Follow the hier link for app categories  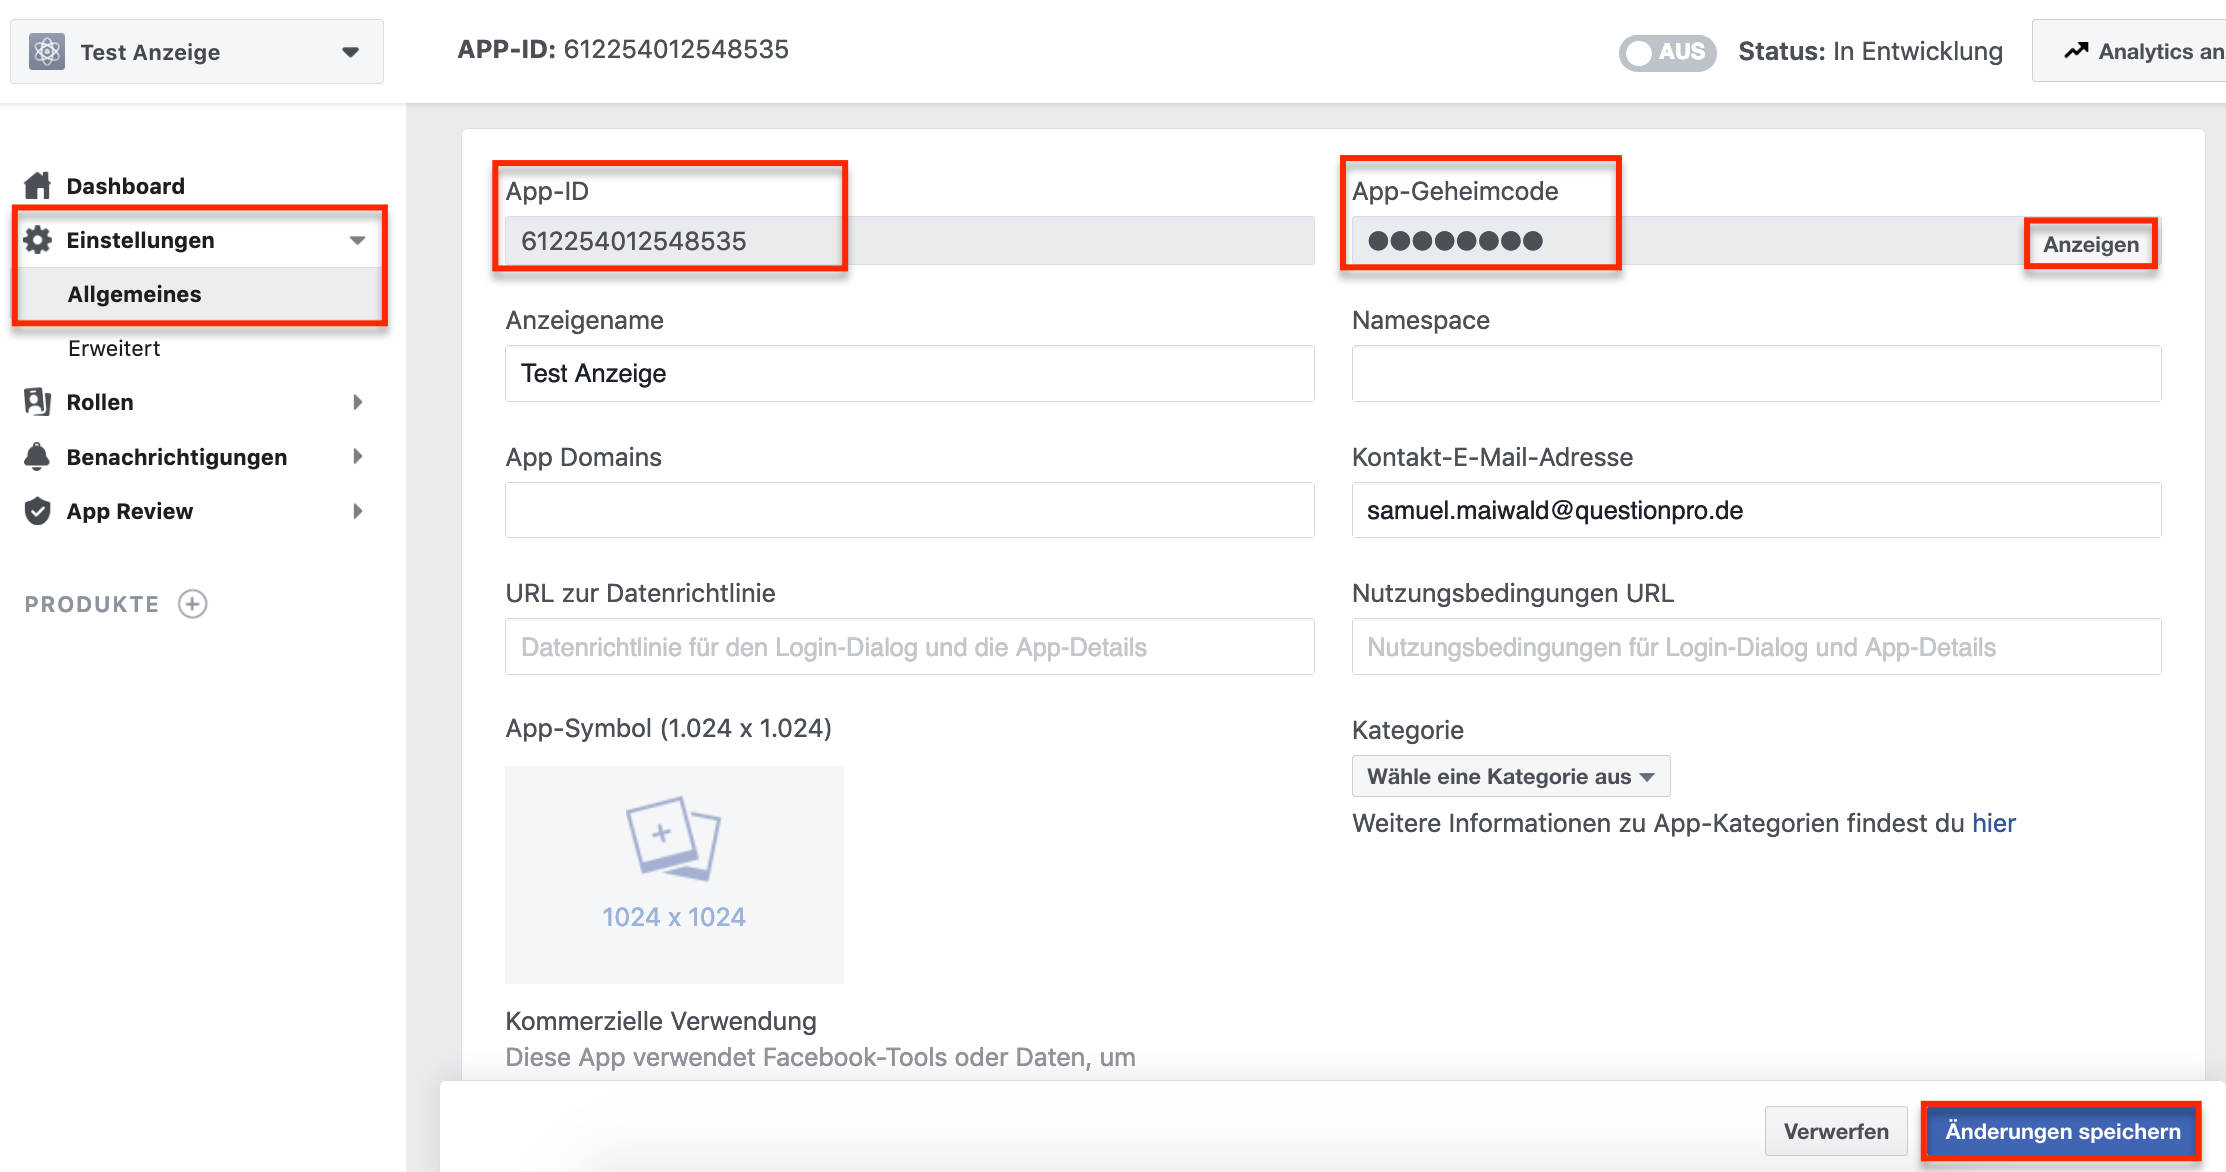tap(1993, 823)
